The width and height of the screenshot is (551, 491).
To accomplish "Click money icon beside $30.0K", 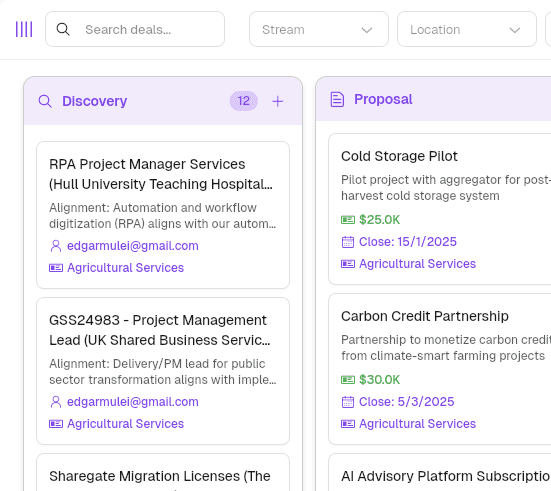I will pos(348,380).
